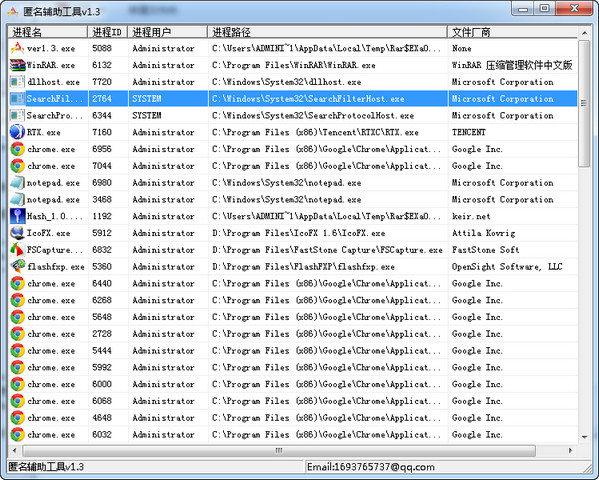Click the Hash_1.0 key icon
The width and height of the screenshot is (599, 480).
17,216
